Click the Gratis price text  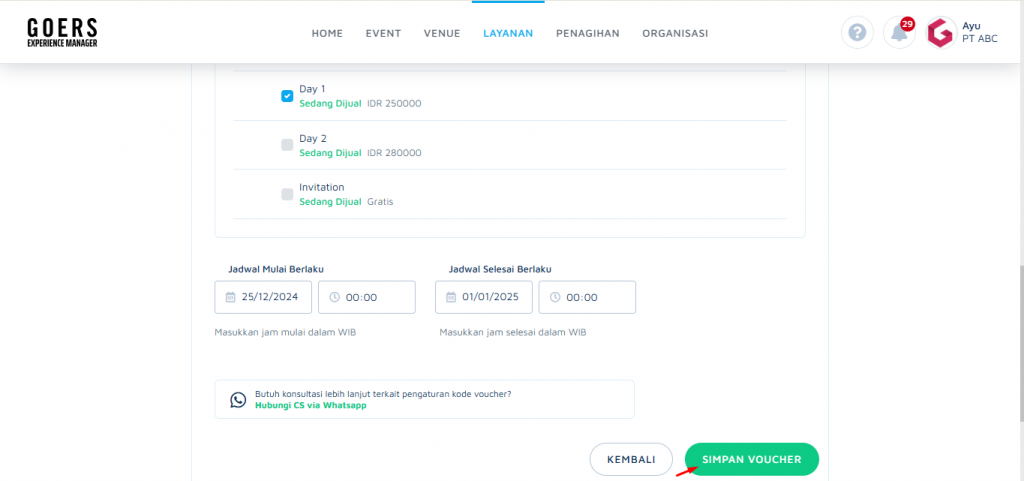point(380,202)
